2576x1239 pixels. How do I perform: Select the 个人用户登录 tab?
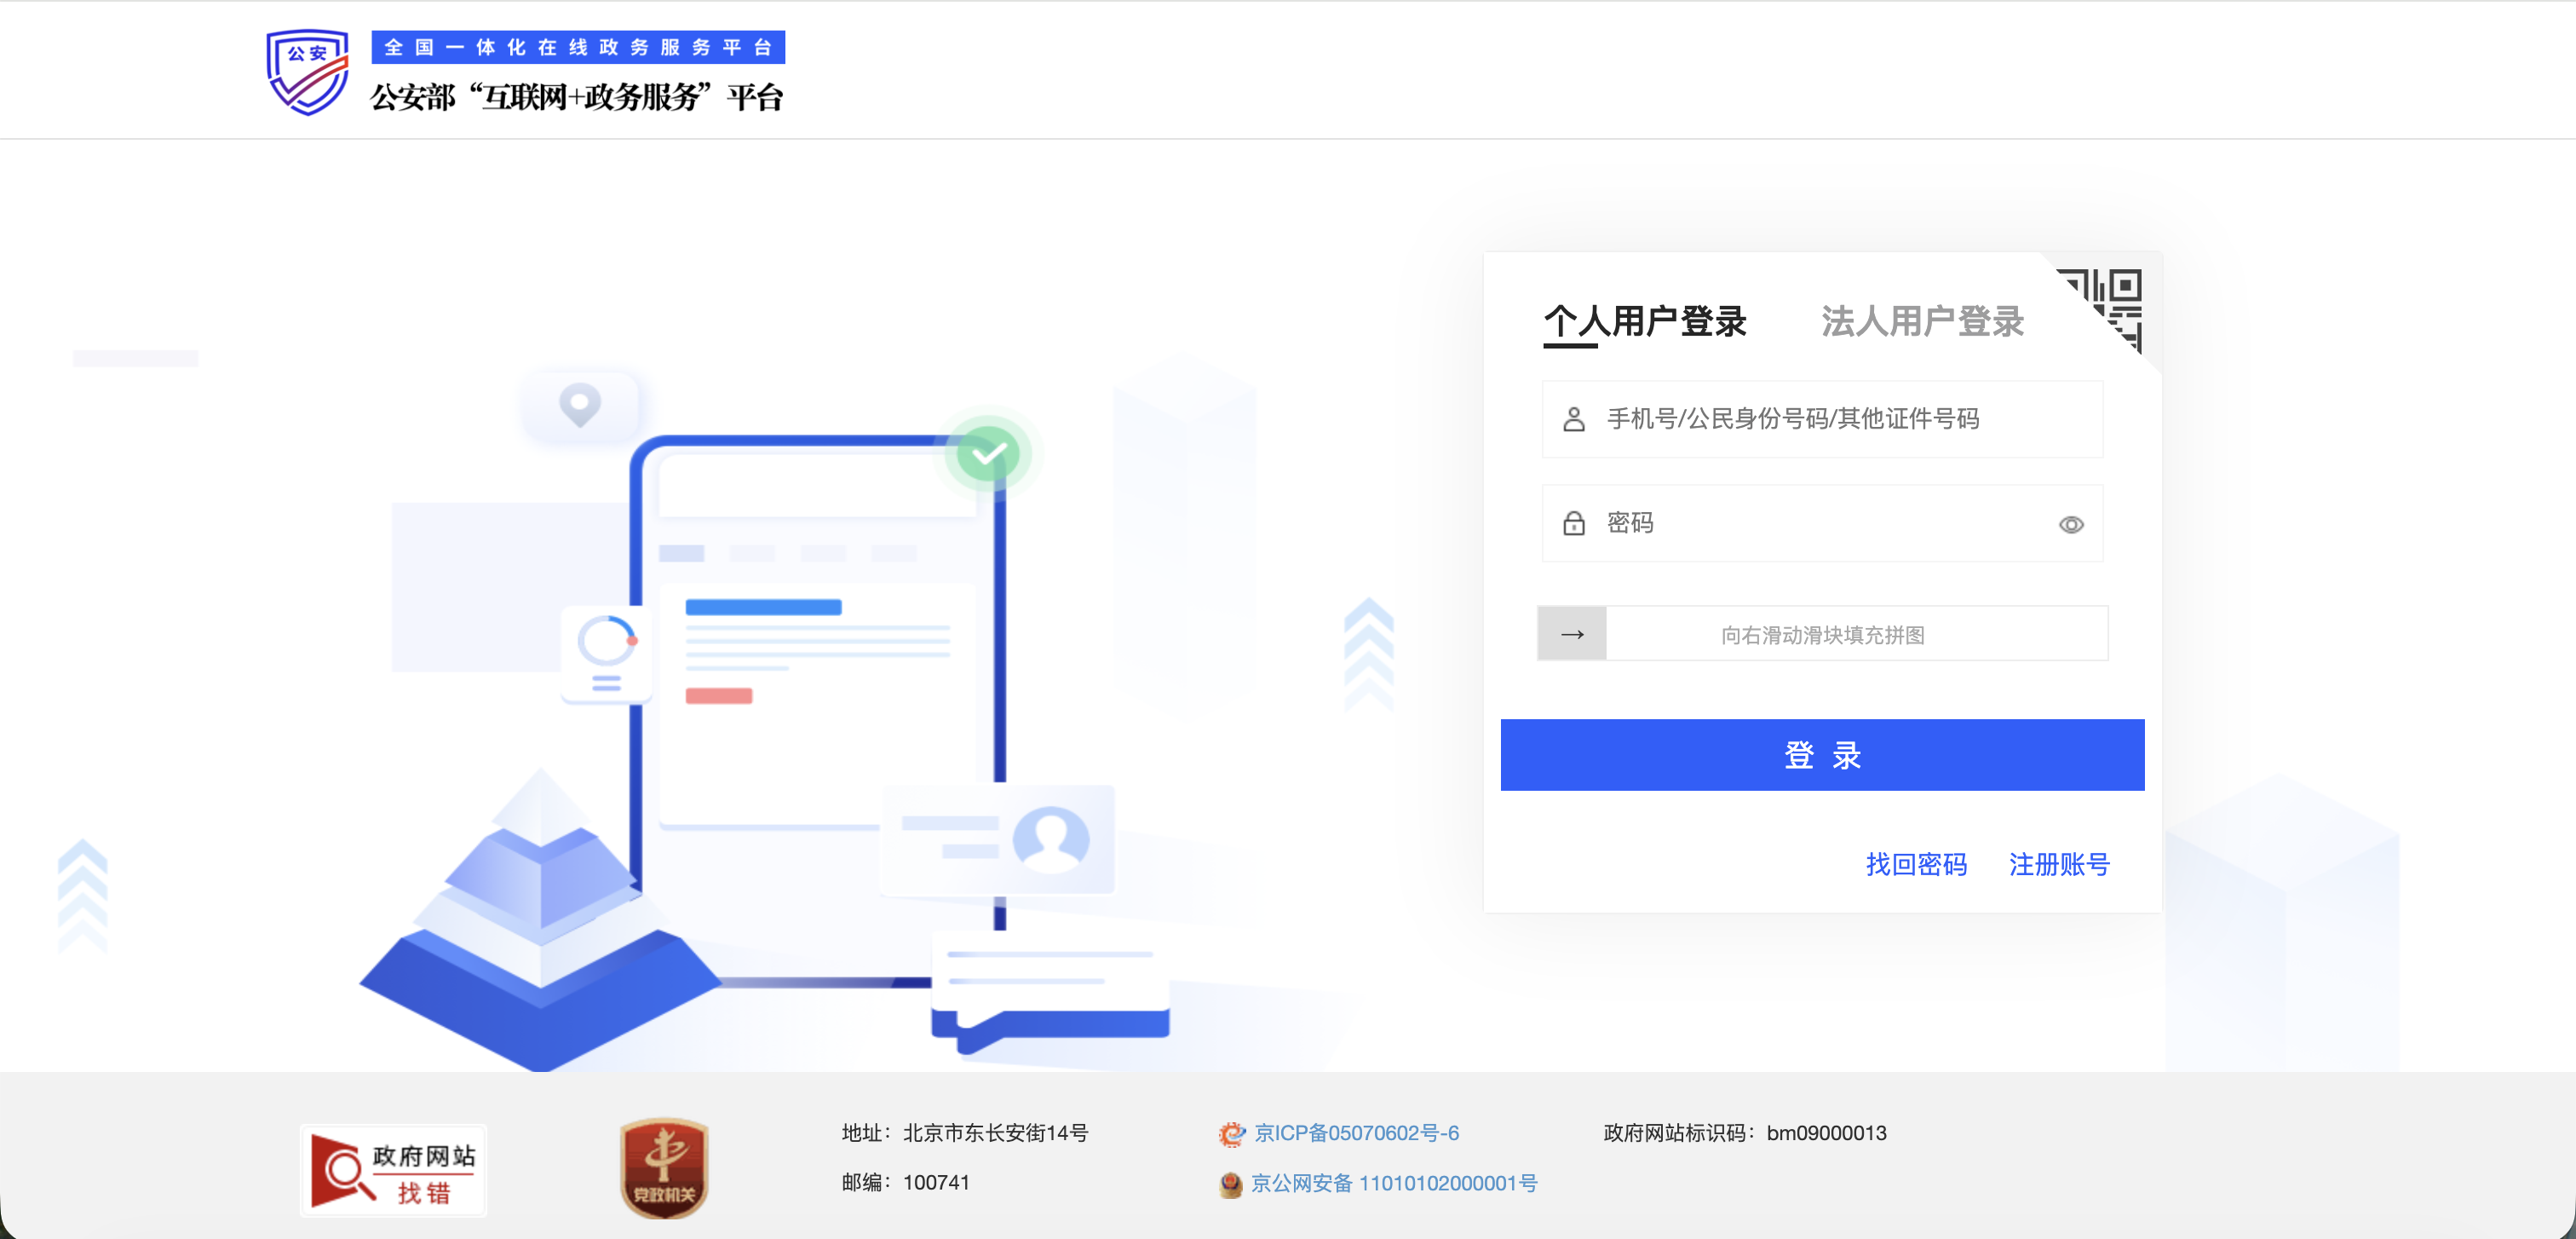pos(1646,321)
